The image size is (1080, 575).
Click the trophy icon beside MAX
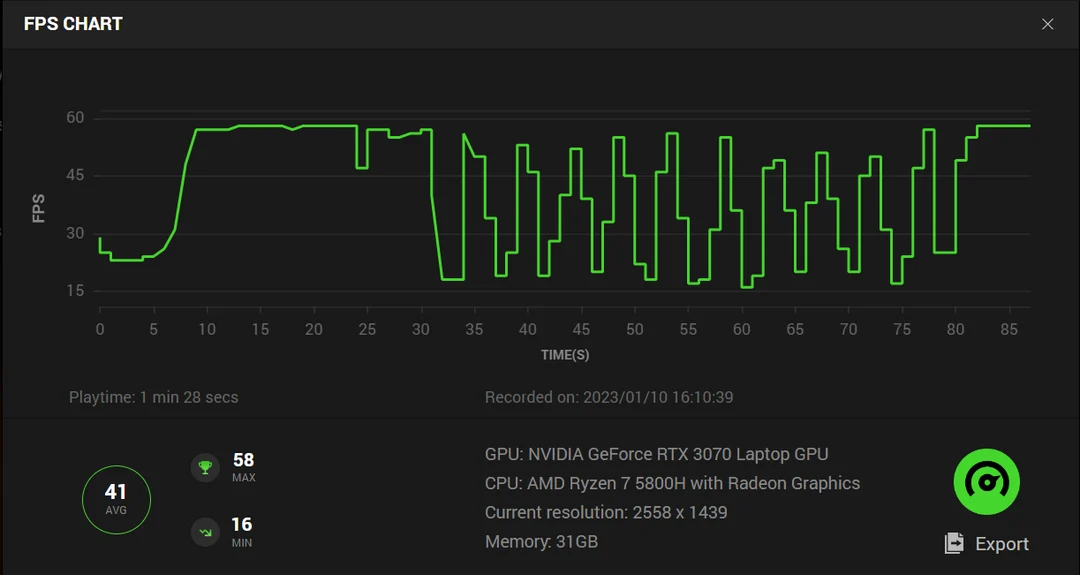(205, 467)
